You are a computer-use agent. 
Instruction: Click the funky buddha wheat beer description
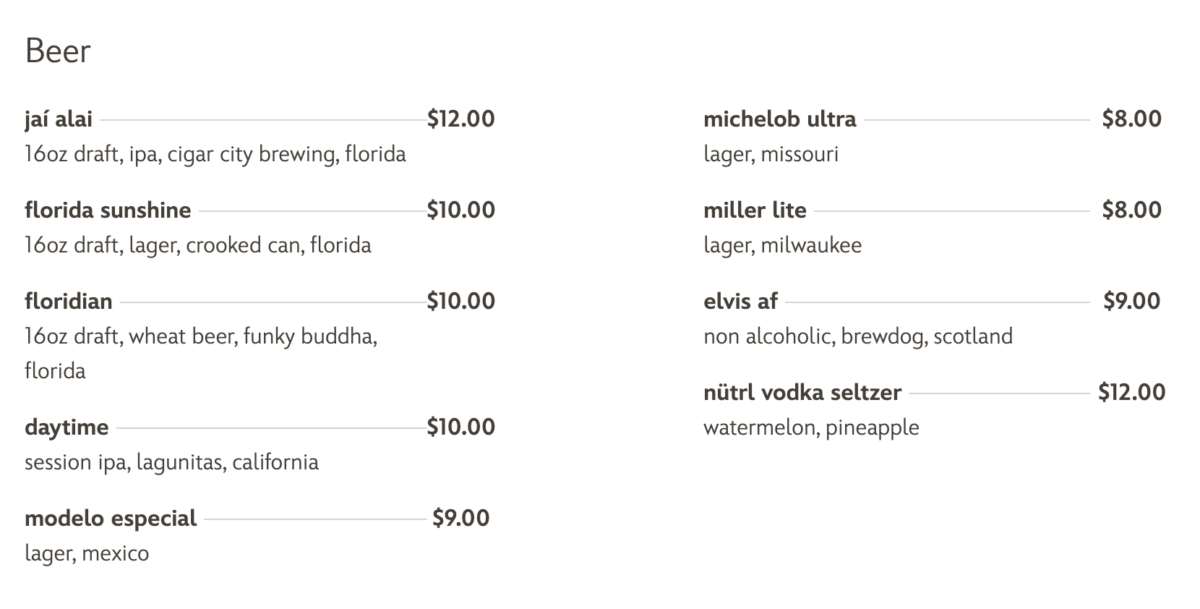click(200, 337)
